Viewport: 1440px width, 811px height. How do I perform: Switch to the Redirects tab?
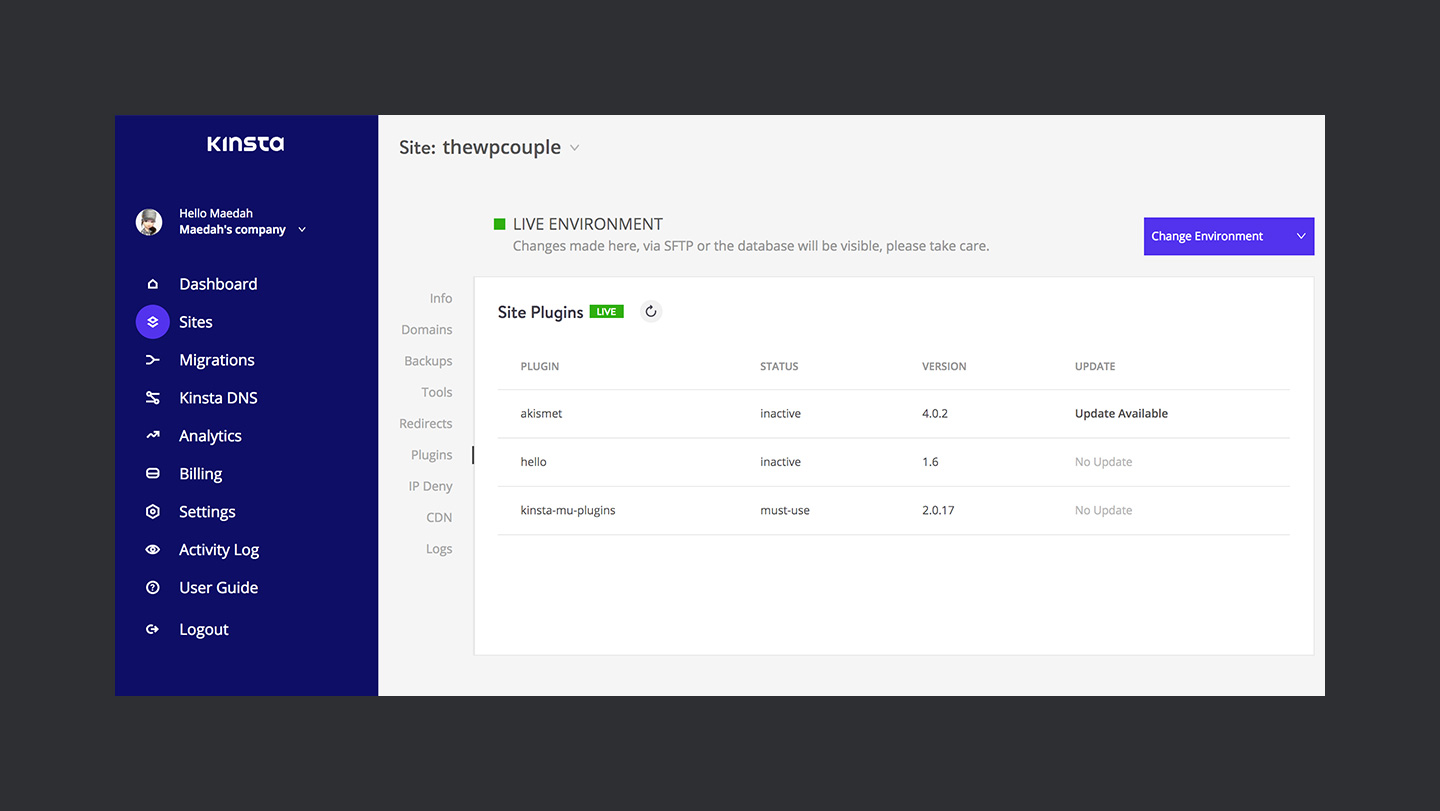tap(426, 424)
